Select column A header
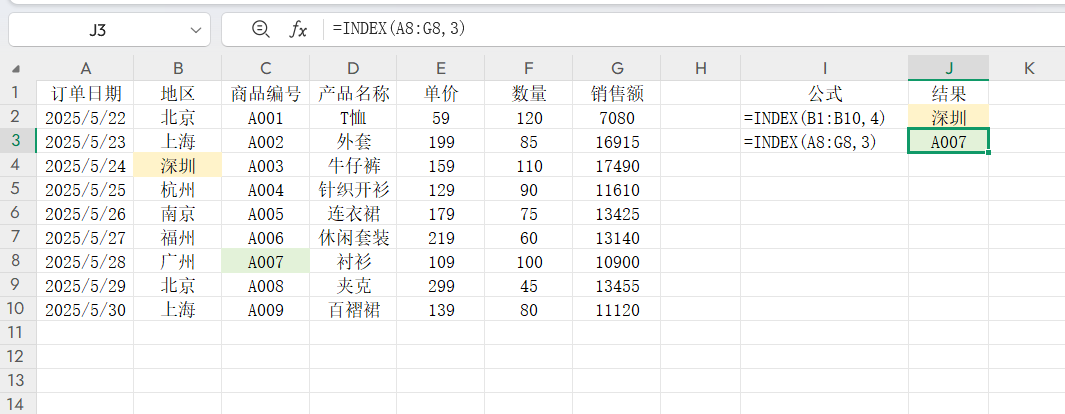This screenshot has width=1065, height=414. (x=85, y=68)
